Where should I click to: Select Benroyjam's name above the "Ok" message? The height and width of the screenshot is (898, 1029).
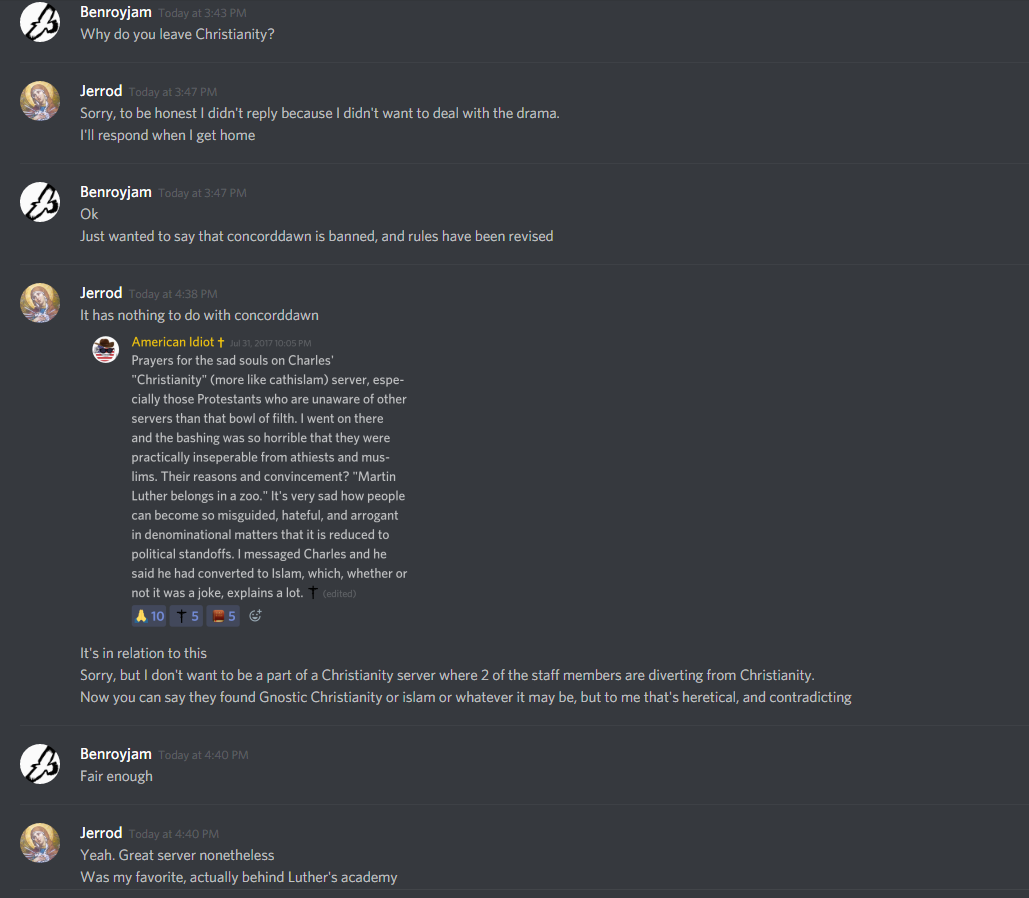[x=116, y=192]
